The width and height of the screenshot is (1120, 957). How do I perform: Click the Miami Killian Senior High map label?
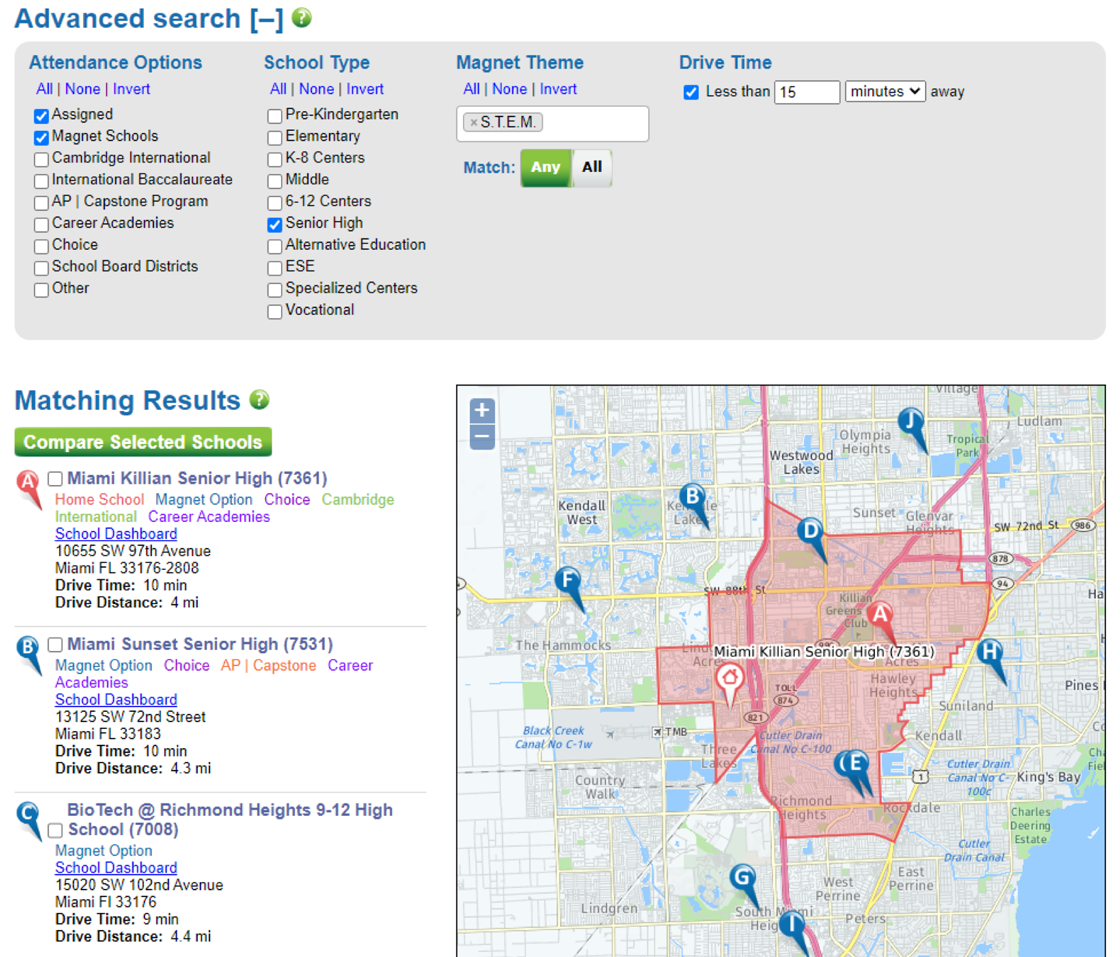(824, 651)
